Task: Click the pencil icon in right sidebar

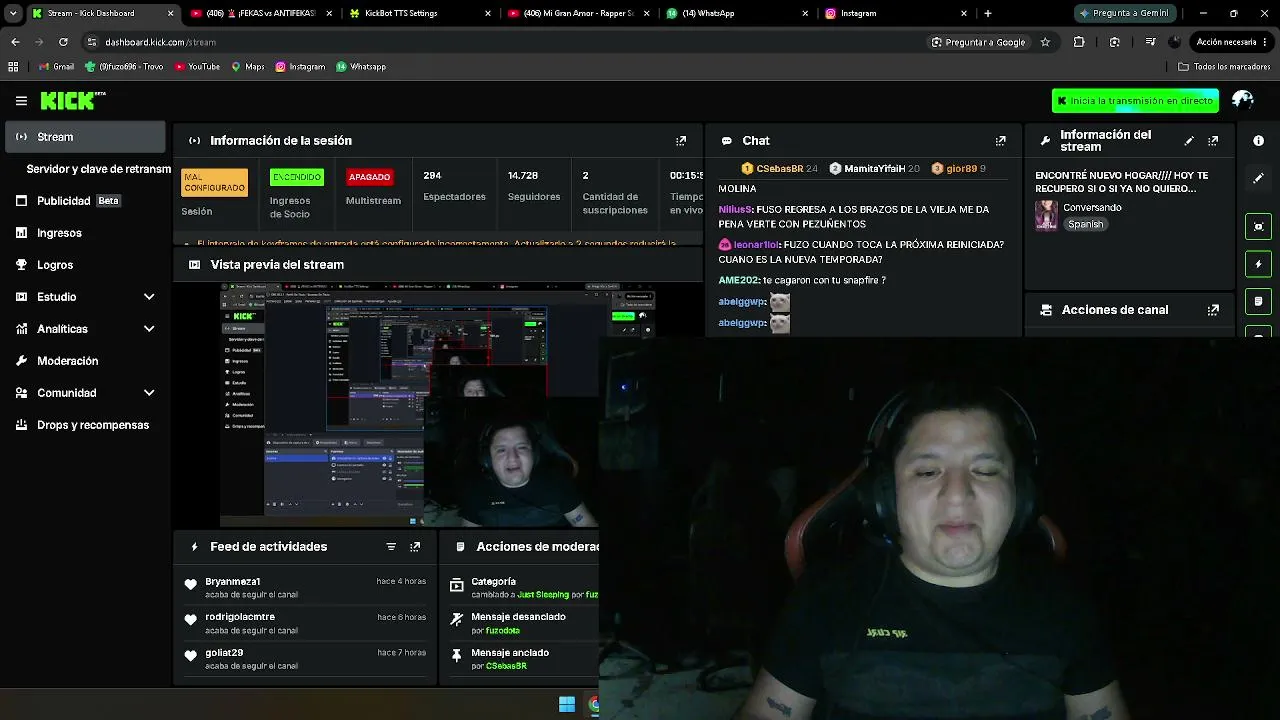Action: coord(1258,178)
